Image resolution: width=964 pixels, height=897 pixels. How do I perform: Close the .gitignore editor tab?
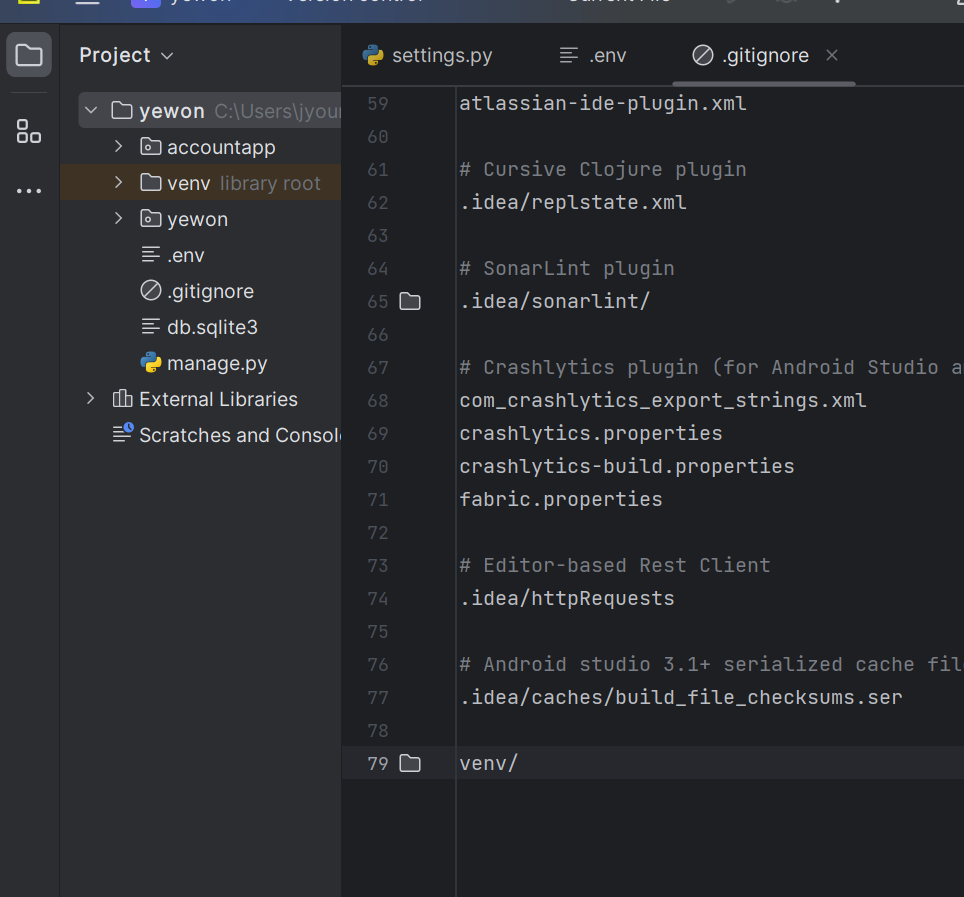pyautogui.click(x=832, y=55)
